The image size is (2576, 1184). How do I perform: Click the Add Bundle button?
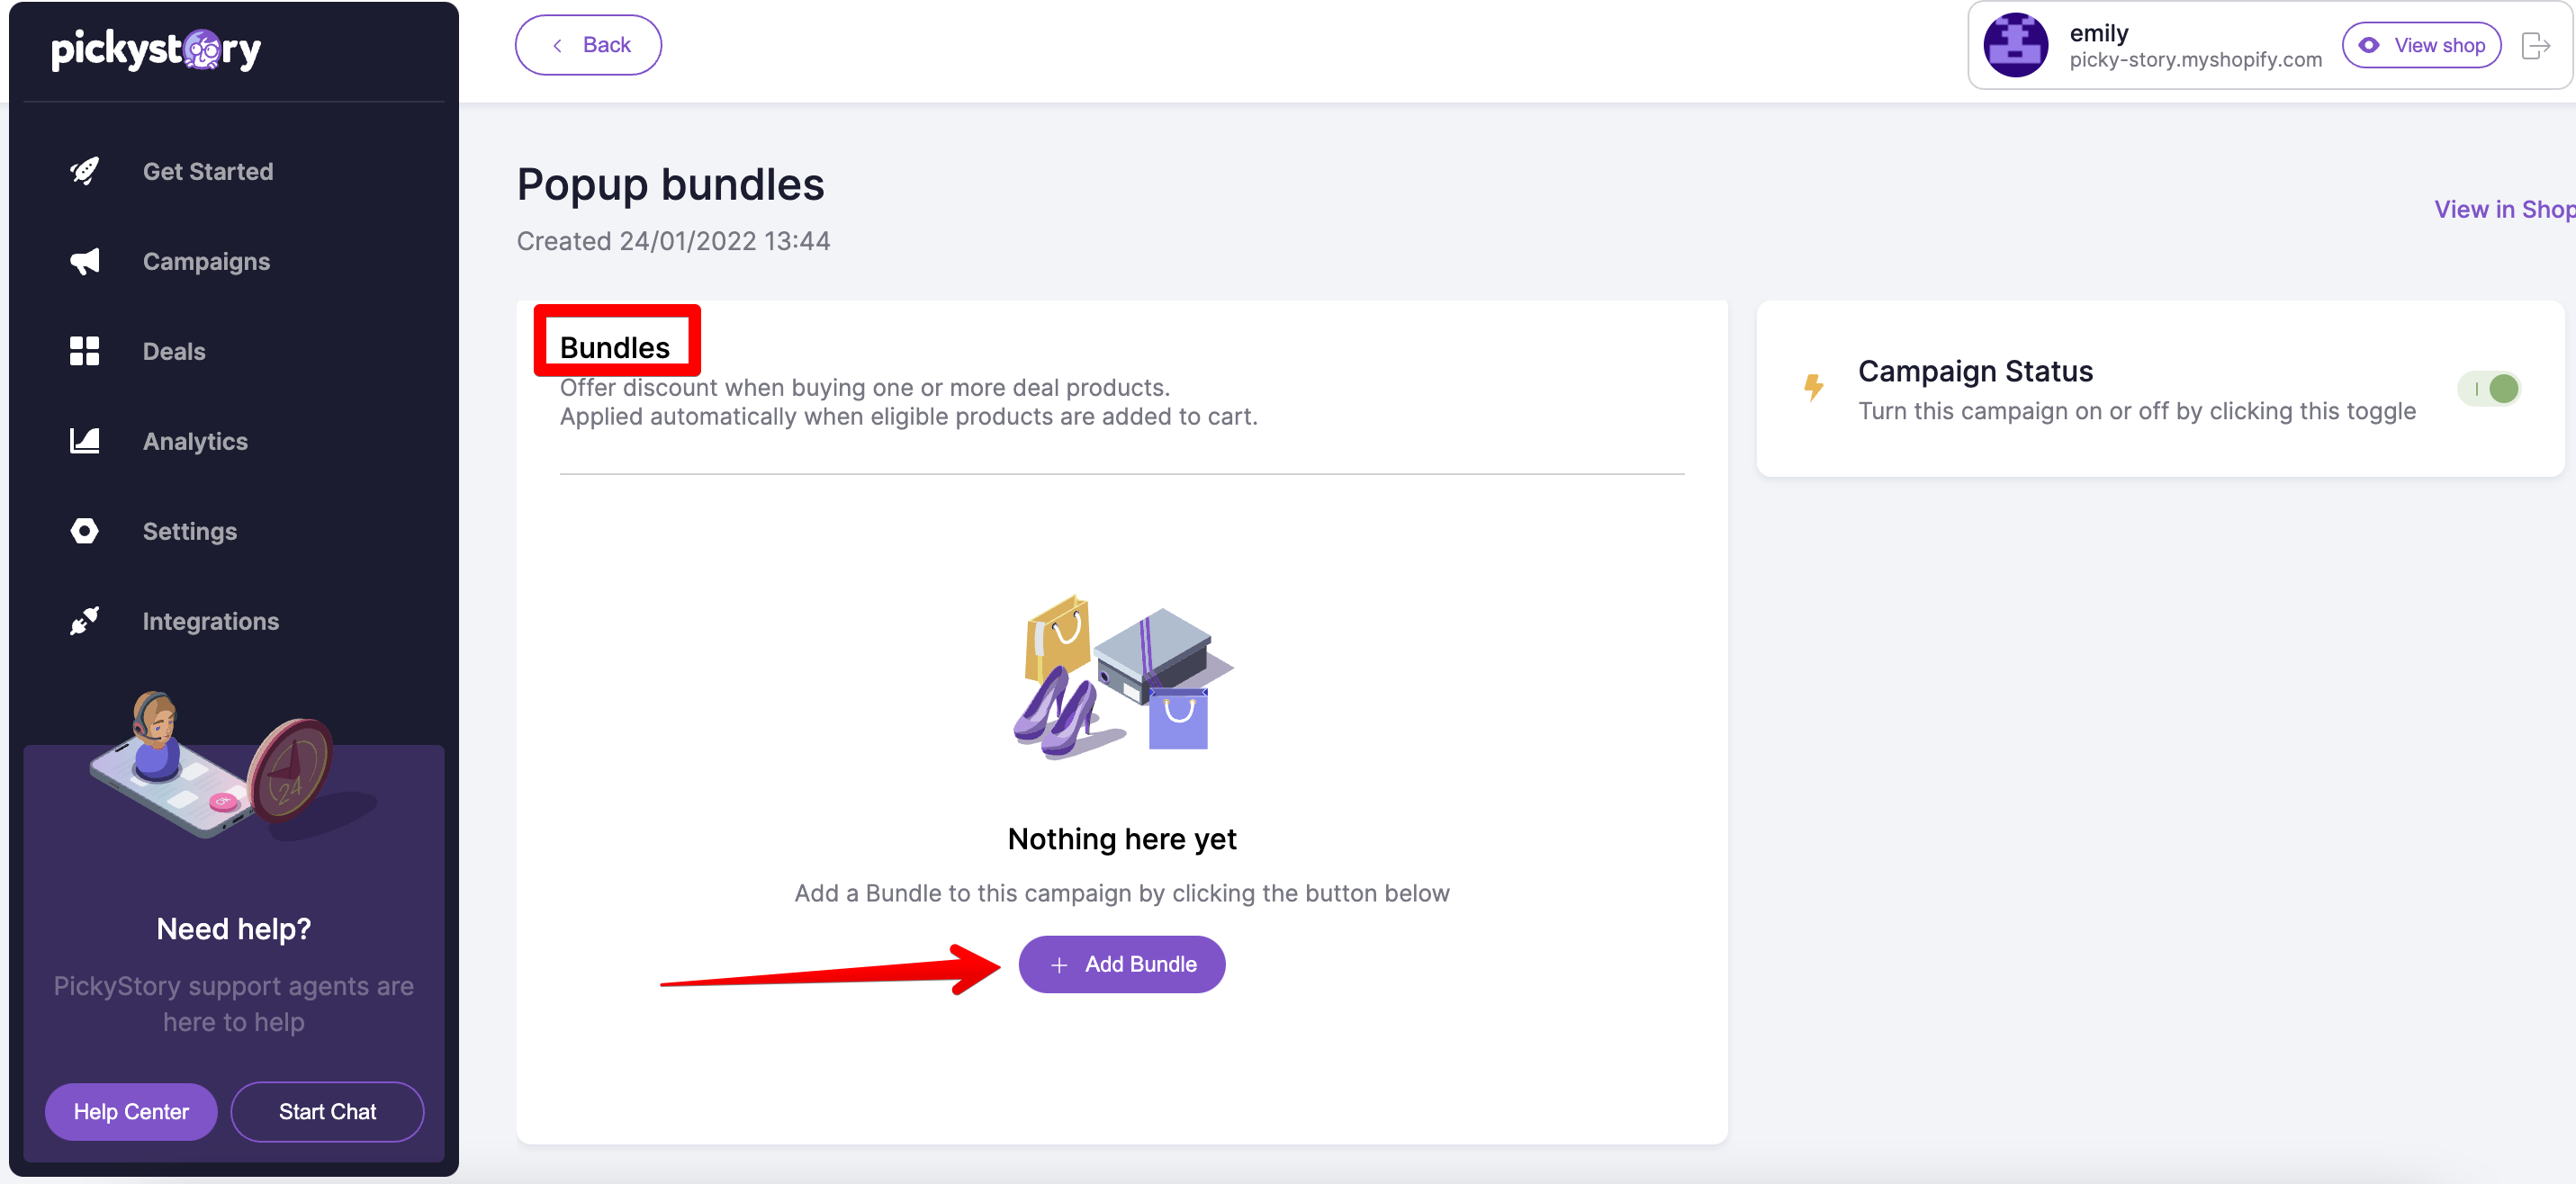(x=1122, y=964)
